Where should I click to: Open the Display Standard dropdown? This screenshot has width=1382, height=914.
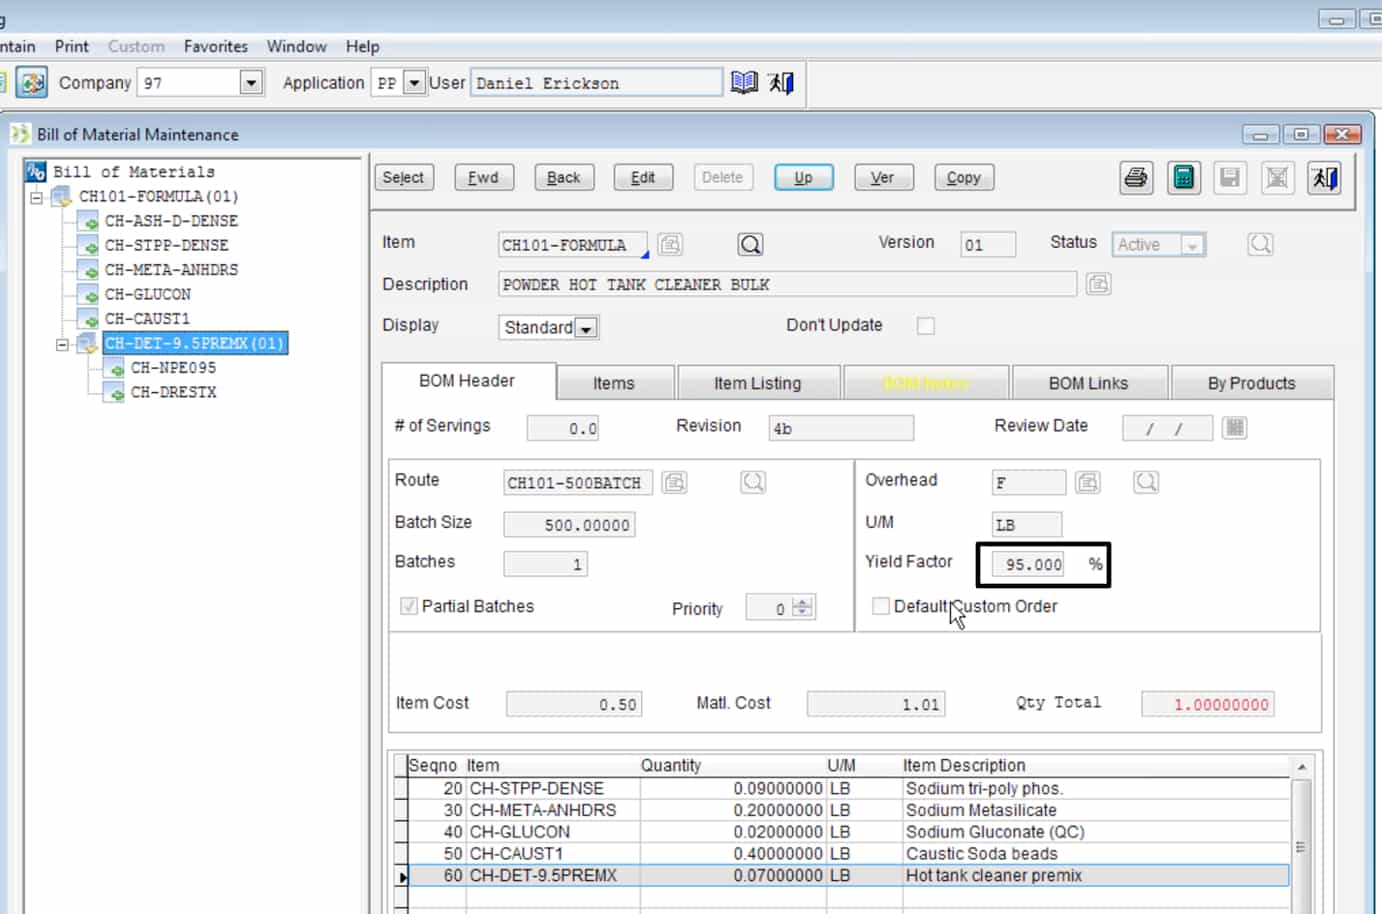coord(587,328)
